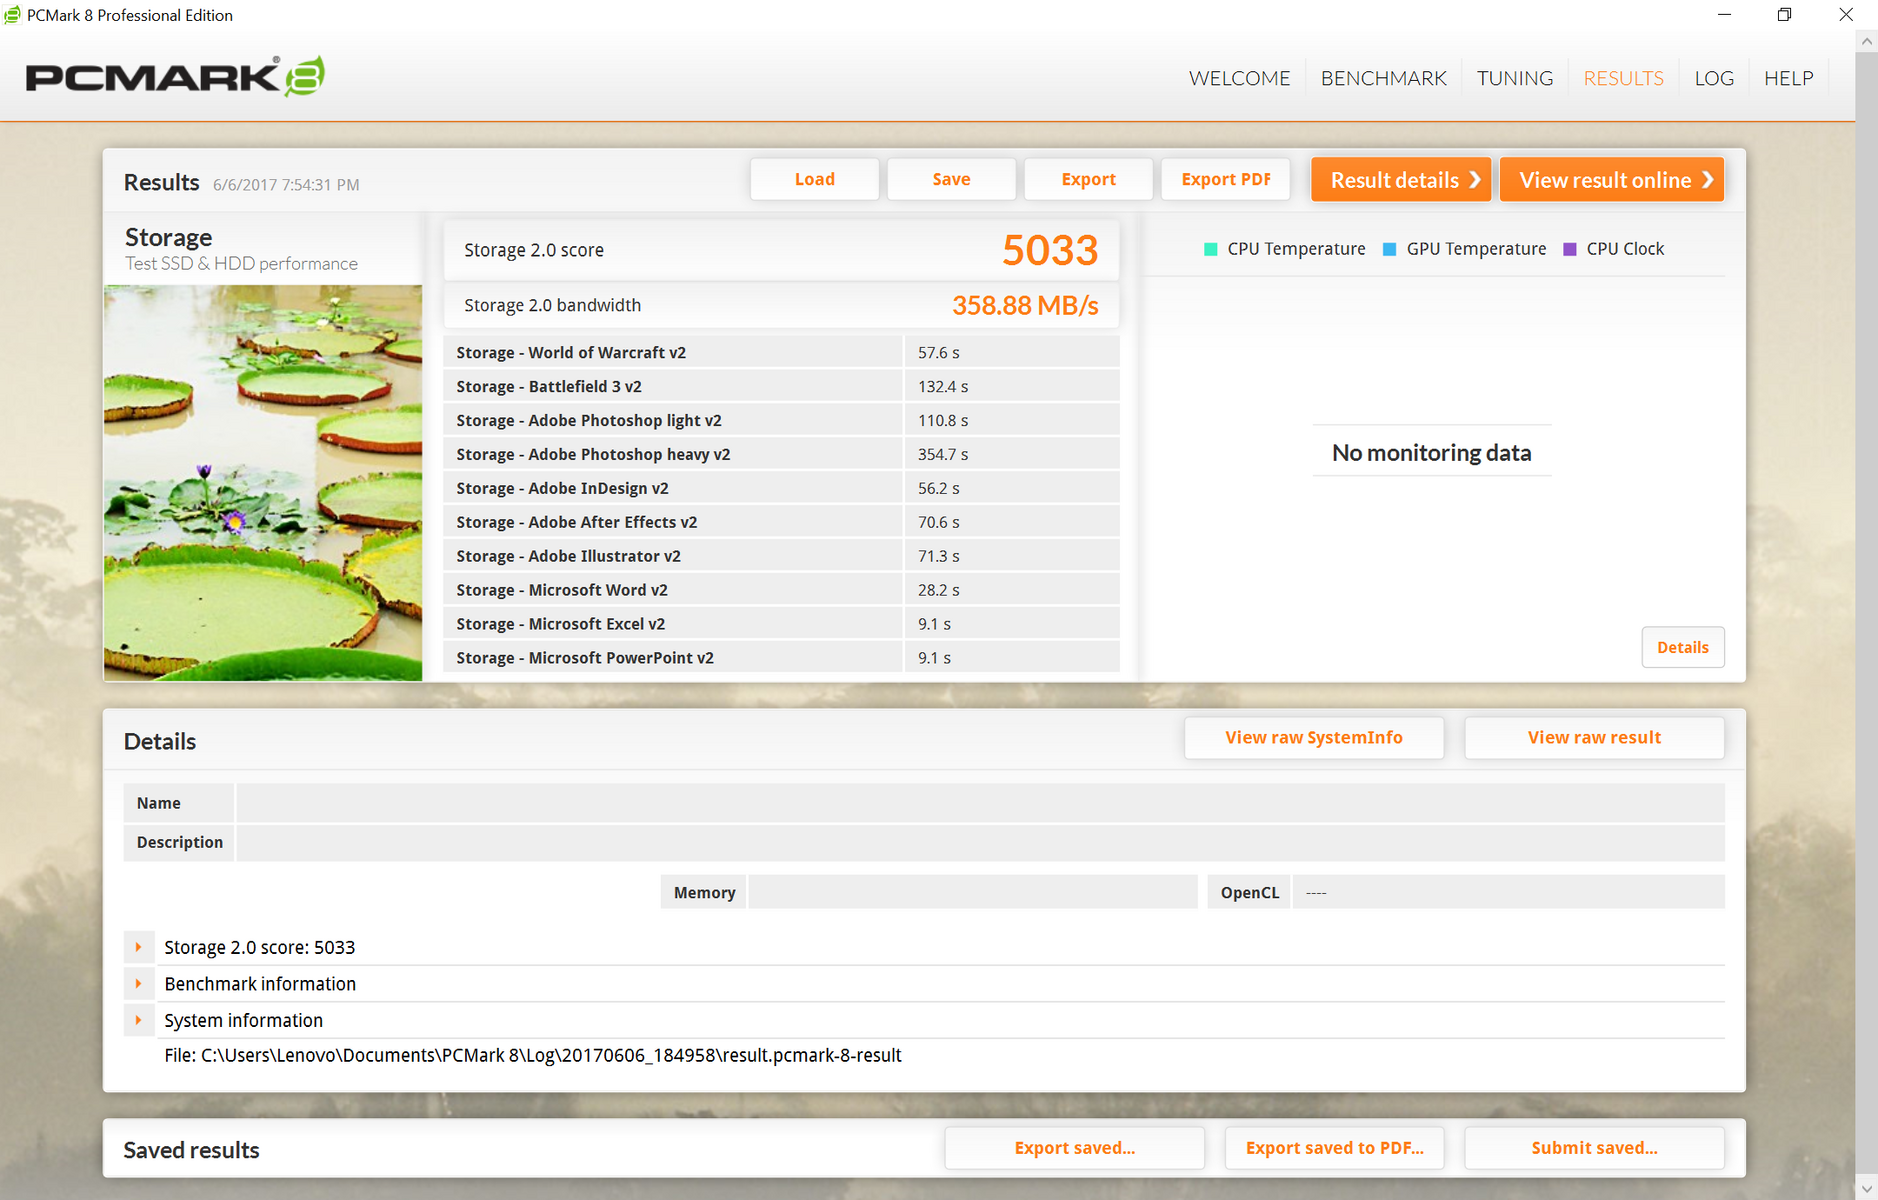Click View raw result

coord(1594,737)
